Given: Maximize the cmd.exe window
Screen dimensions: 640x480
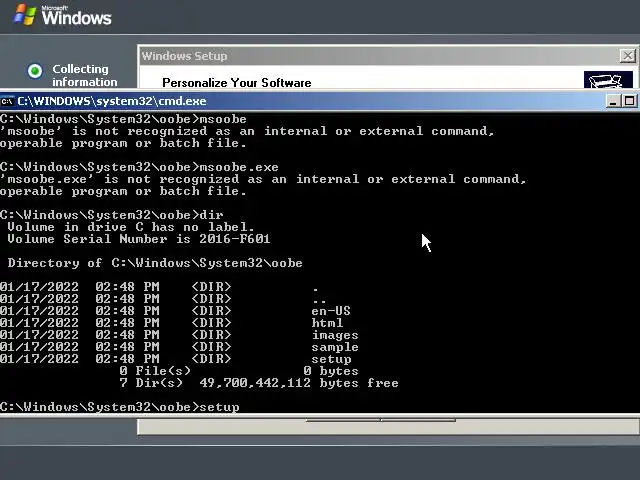Looking at the screenshot, I should click(629, 101).
